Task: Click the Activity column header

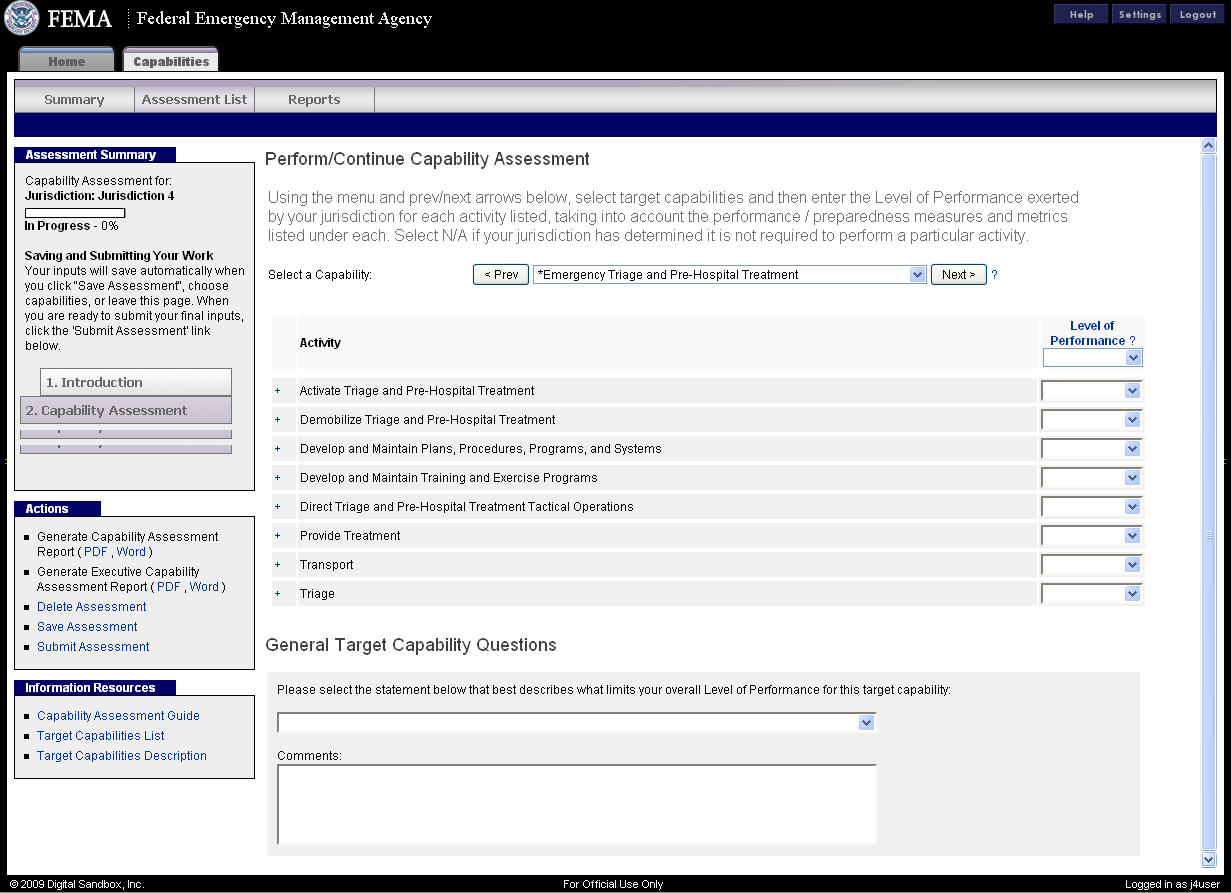Action: (x=320, y=343)
